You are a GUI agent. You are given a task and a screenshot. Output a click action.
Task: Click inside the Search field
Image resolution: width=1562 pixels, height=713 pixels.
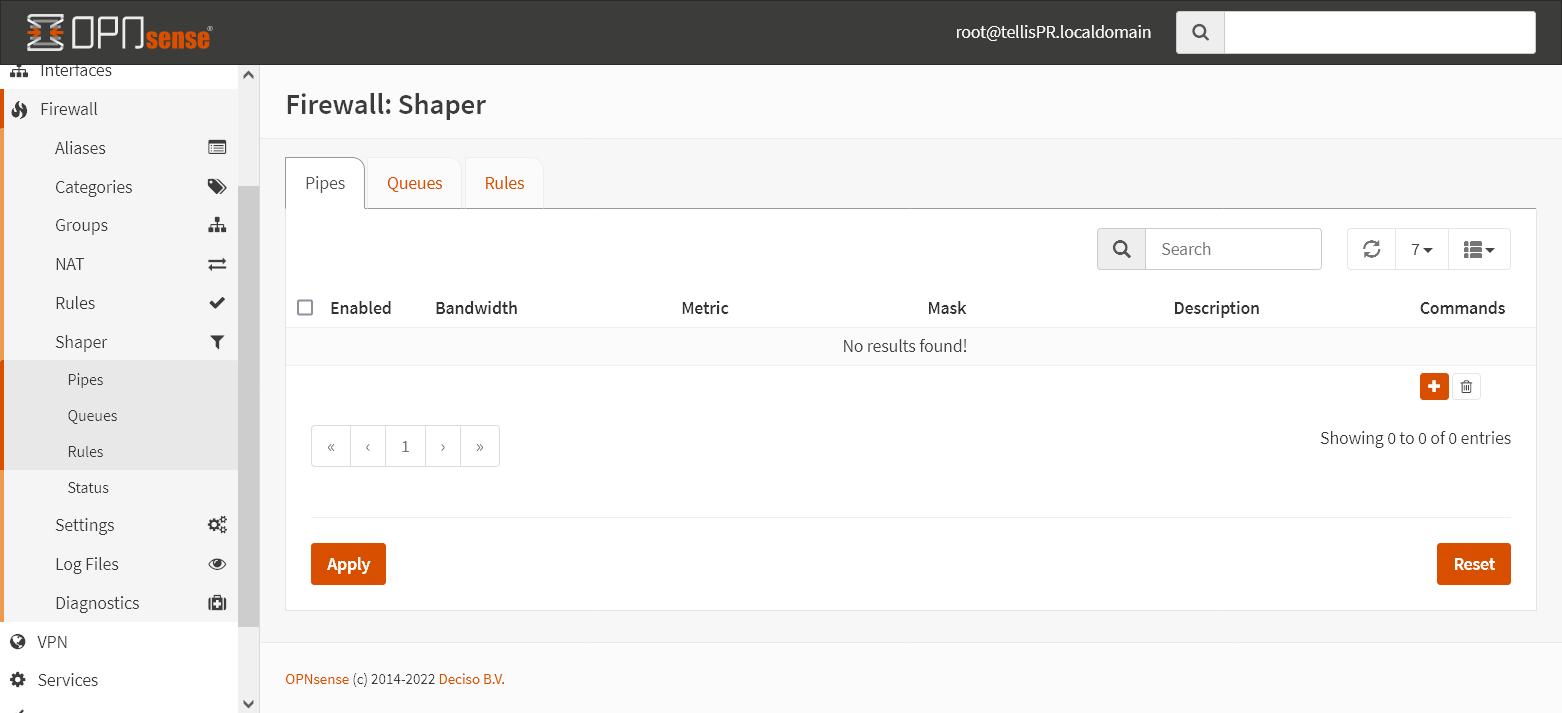point(1233,248)
